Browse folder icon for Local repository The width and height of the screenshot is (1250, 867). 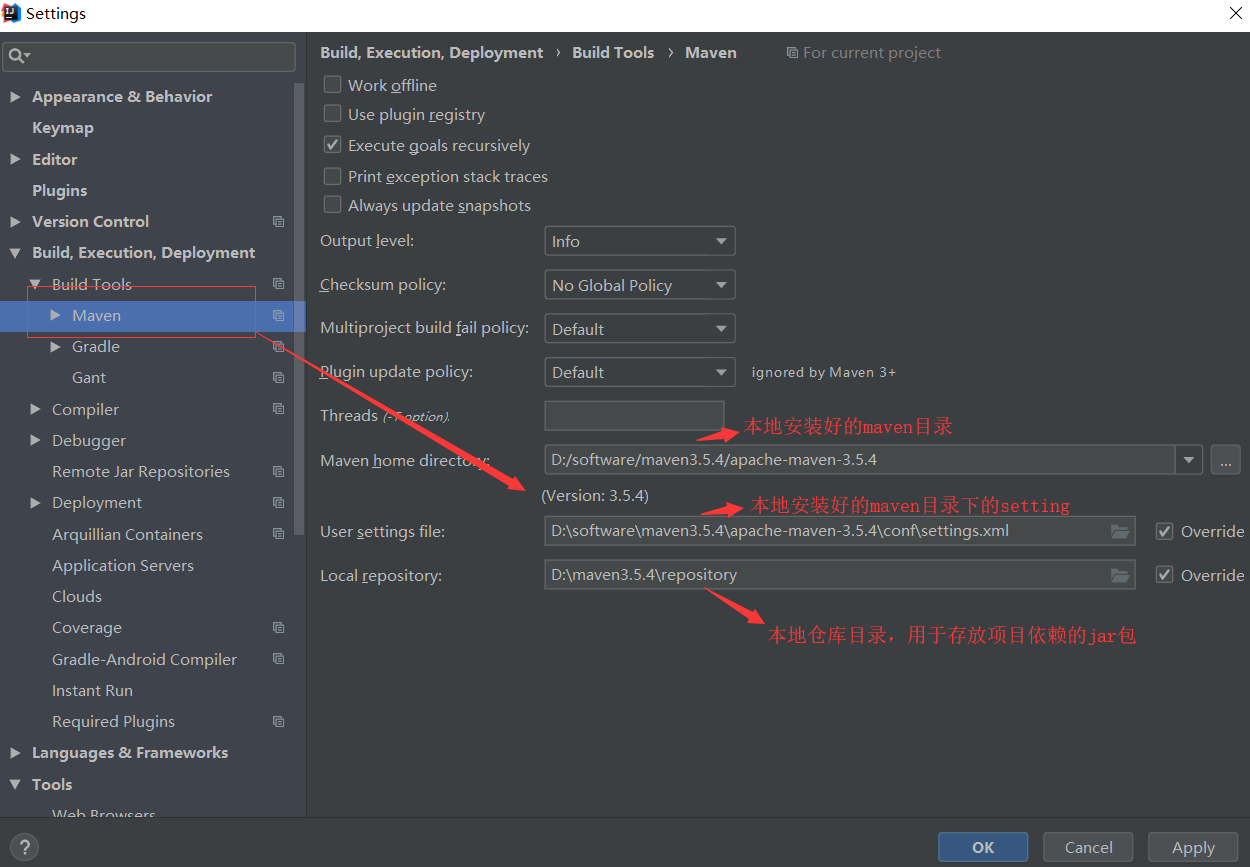1120,575
